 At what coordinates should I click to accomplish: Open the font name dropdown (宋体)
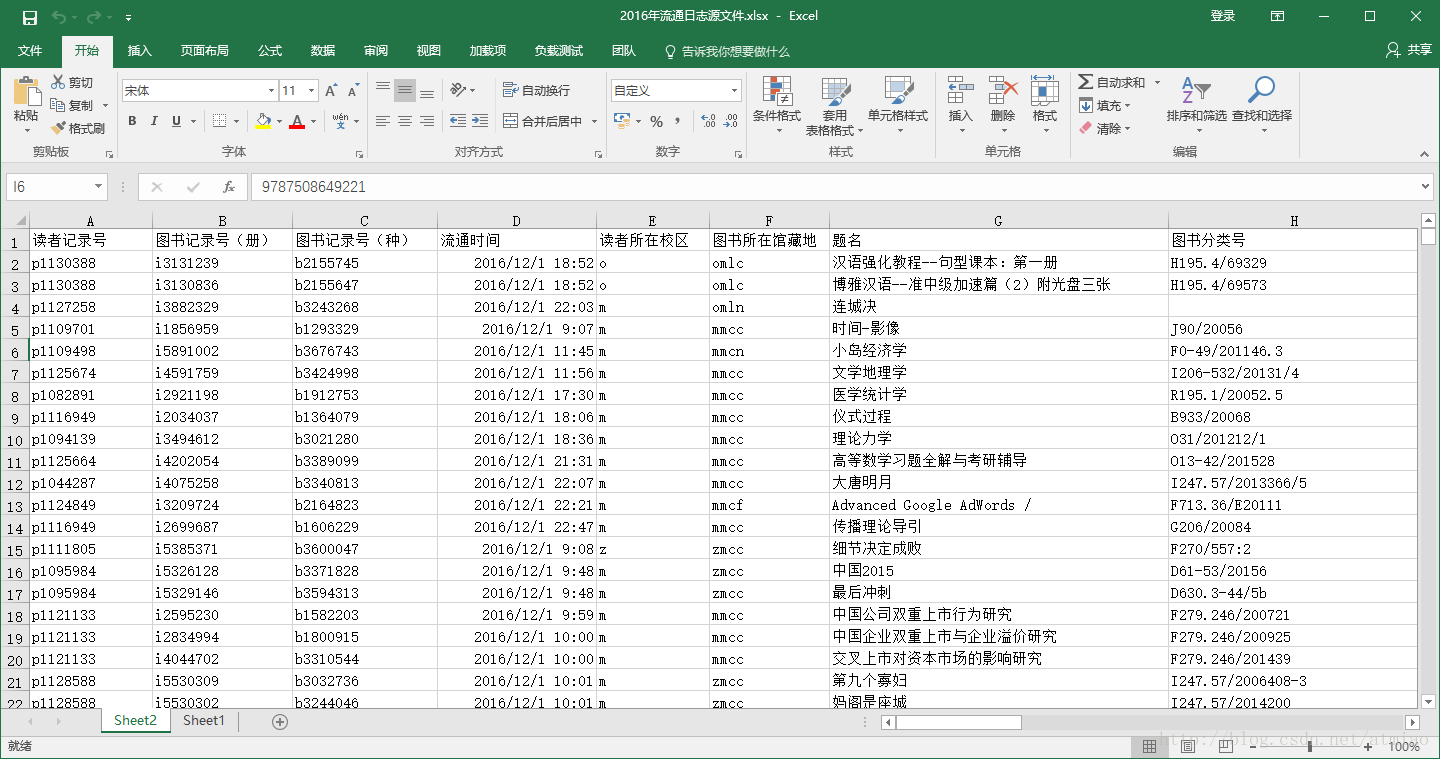tap(271, 91)
